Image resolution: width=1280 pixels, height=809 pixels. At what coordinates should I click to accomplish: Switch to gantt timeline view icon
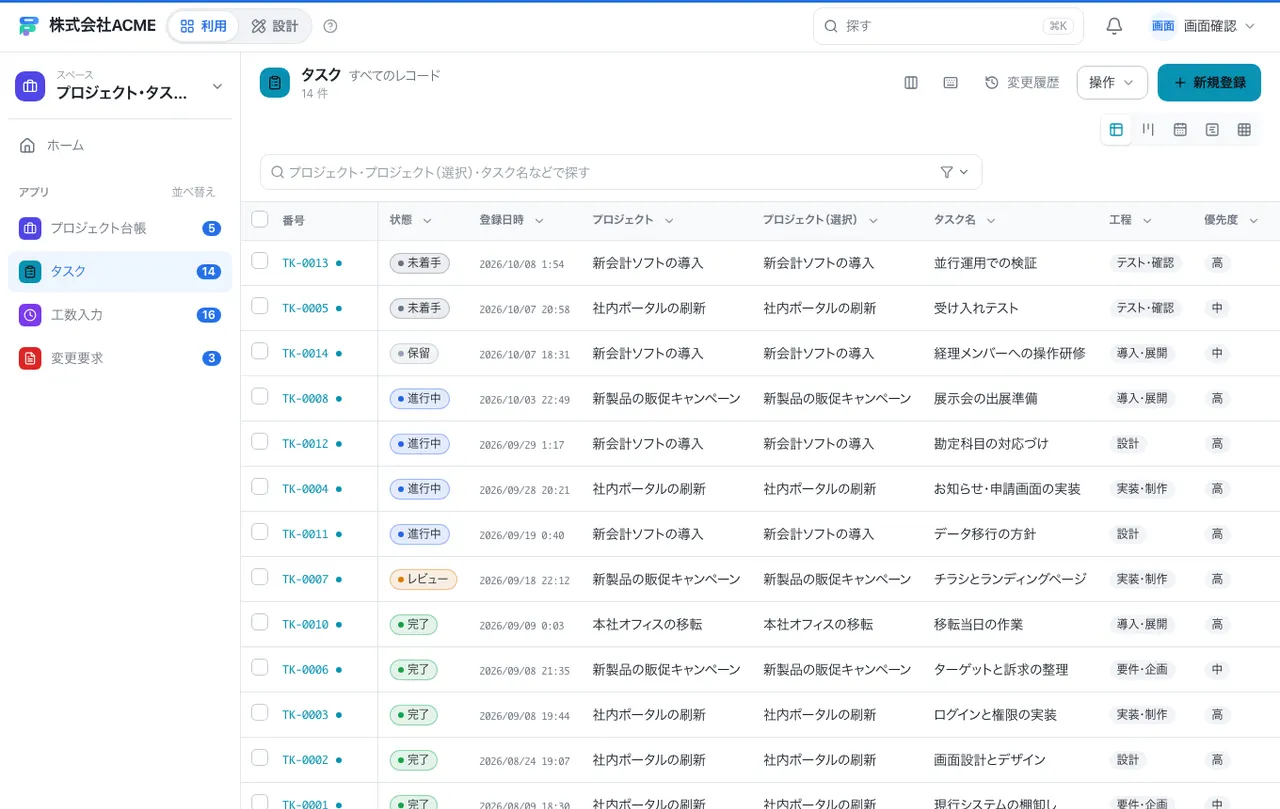click(x=1212, y=130)
